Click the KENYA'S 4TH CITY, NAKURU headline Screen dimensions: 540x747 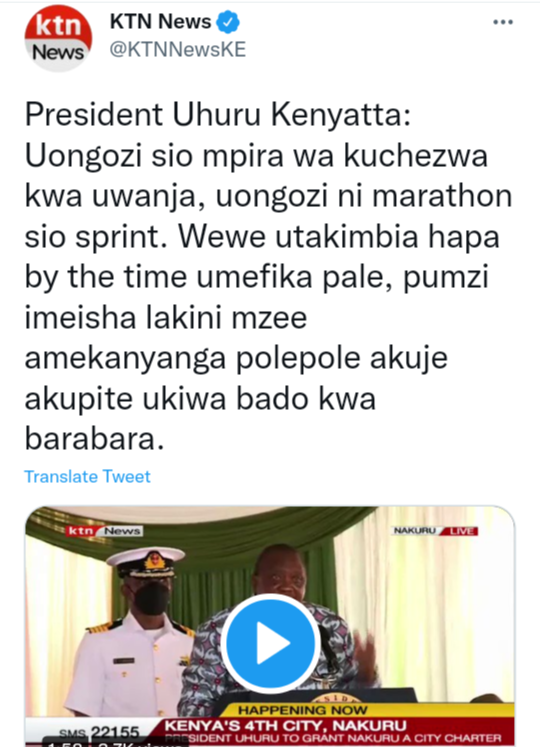[285, 726]
